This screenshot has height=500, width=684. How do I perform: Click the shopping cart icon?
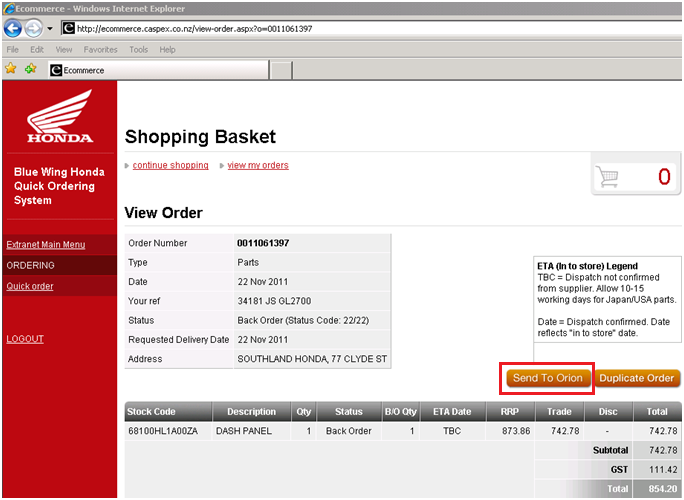tap(607, 176)
